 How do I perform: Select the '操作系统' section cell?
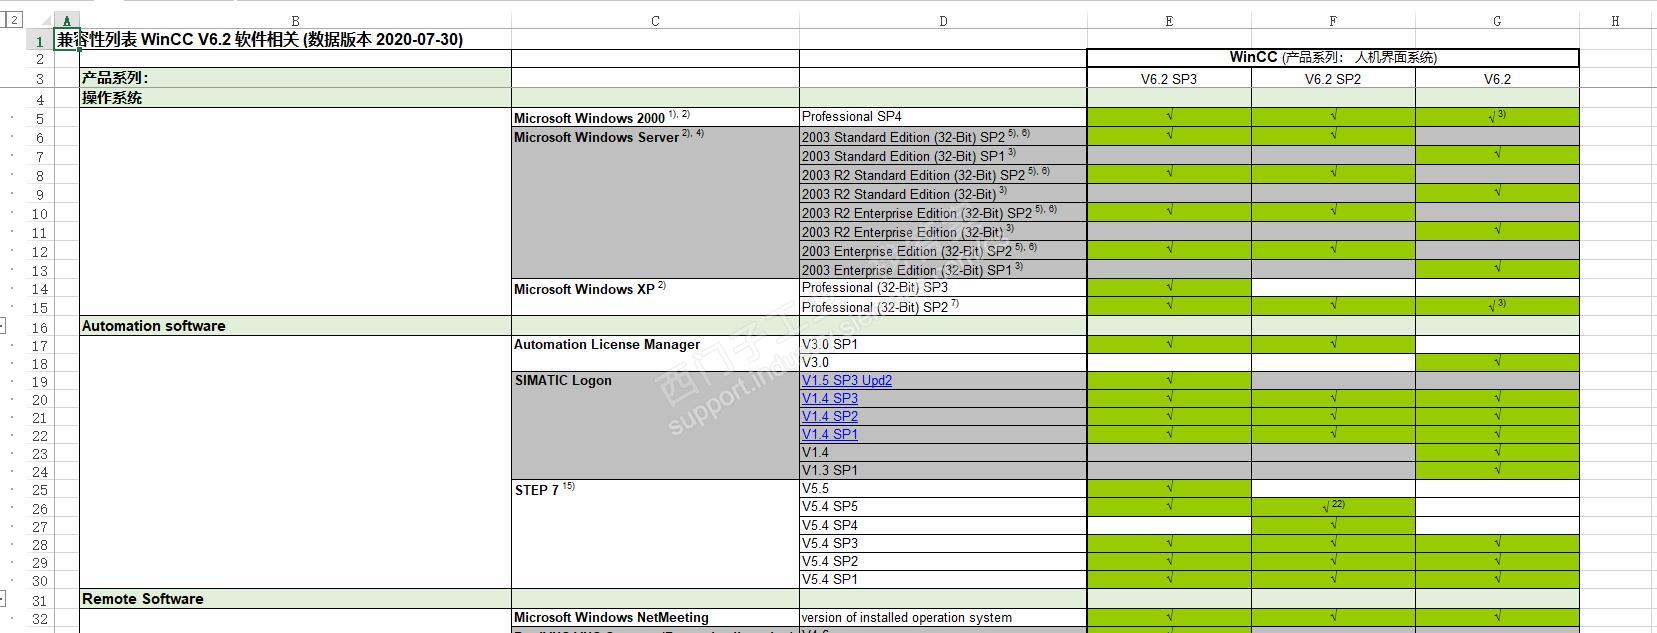(x=295, y=97)
